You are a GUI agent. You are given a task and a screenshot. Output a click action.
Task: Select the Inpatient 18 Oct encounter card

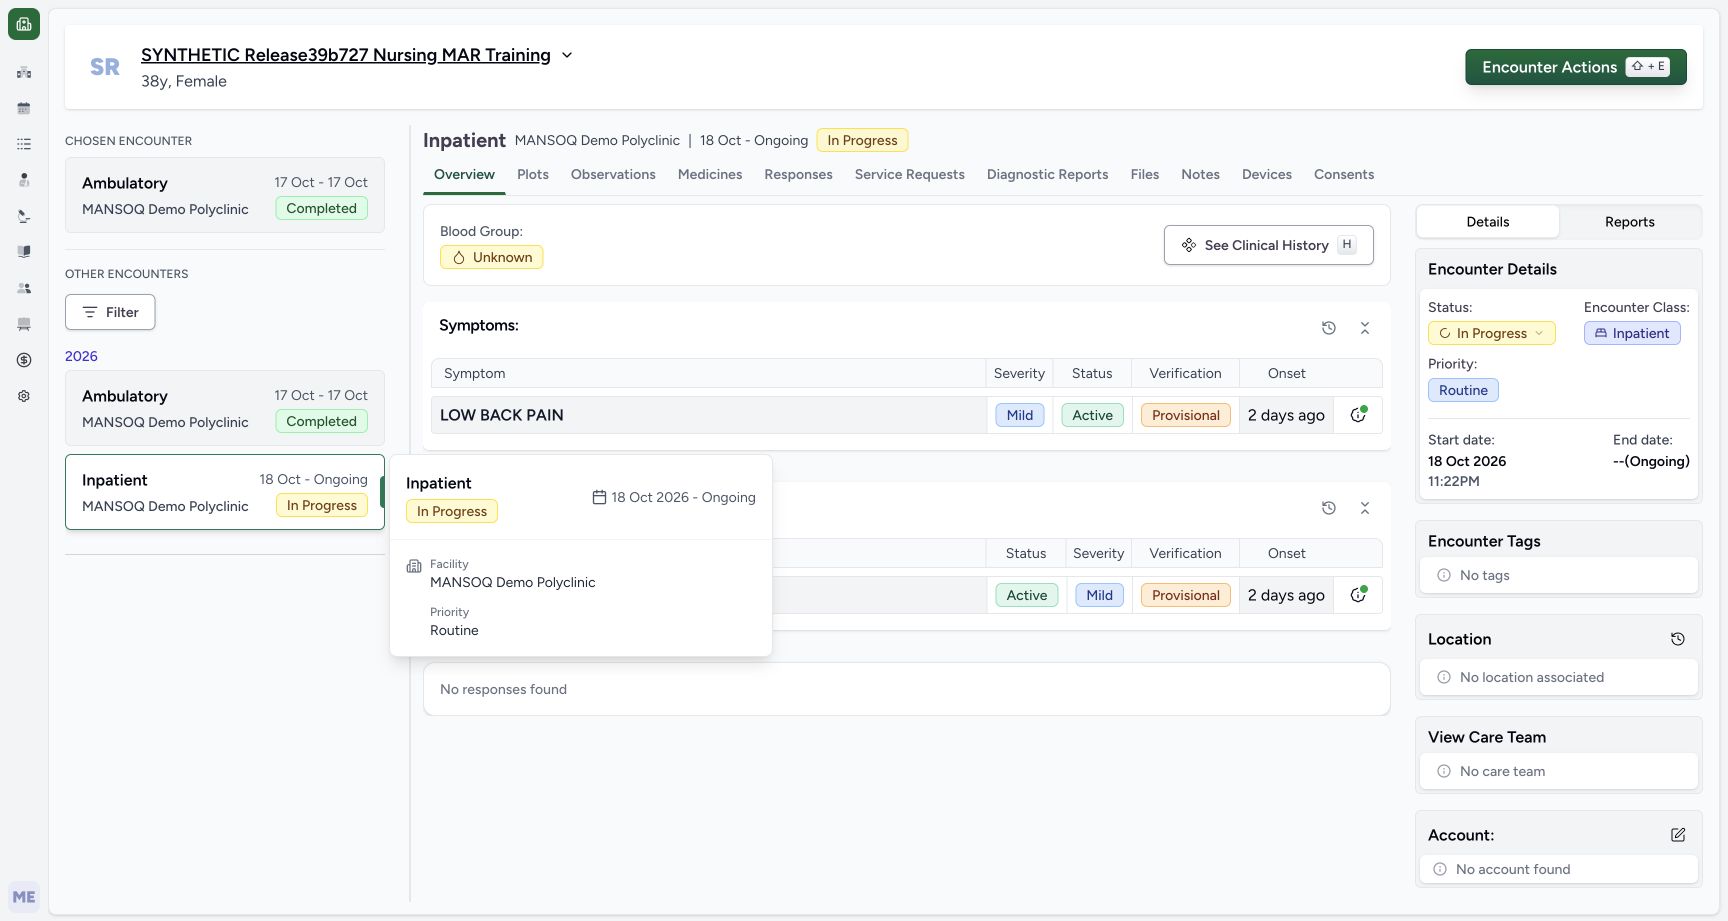(225, 492)
